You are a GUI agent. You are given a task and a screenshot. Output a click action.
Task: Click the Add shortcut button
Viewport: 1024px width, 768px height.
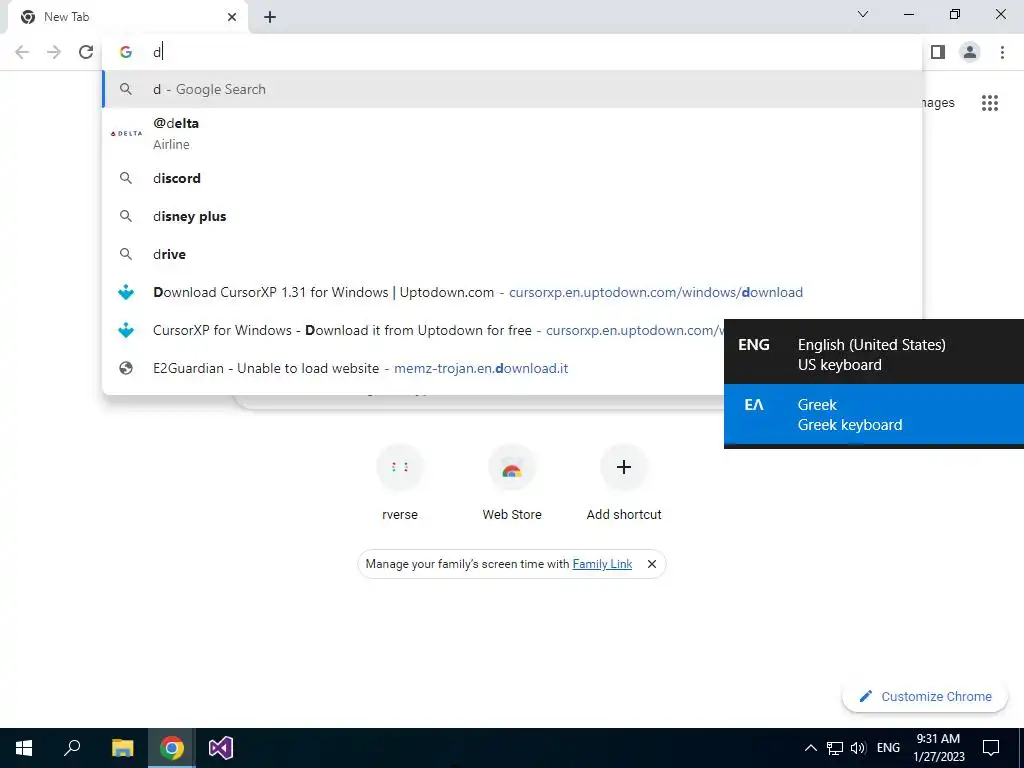pyautogui.click(x=624, y=483)
